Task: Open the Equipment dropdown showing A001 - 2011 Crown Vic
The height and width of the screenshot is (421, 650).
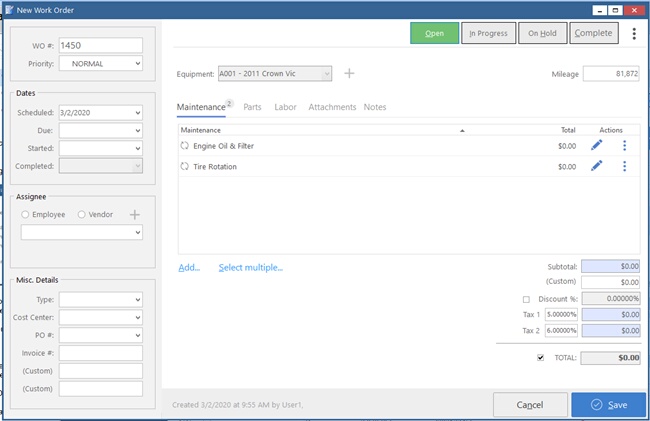Action: 327,74
